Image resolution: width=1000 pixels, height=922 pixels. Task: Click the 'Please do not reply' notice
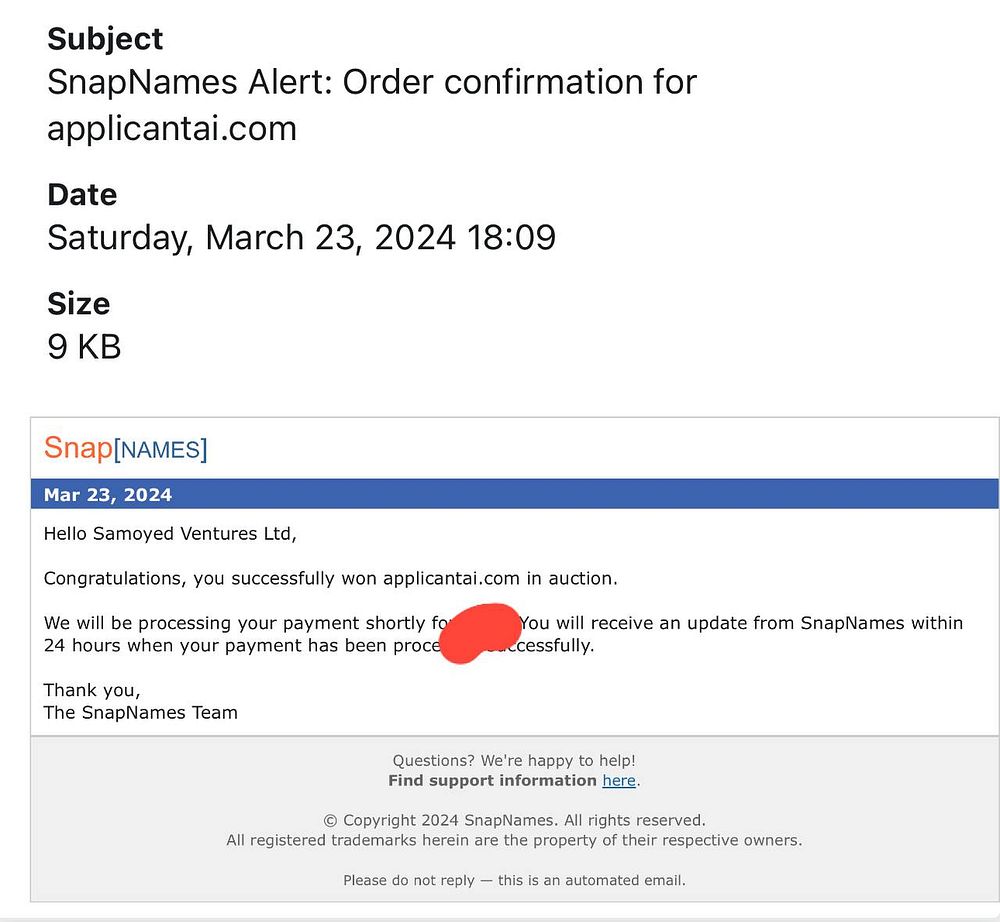tap(514, 880)
